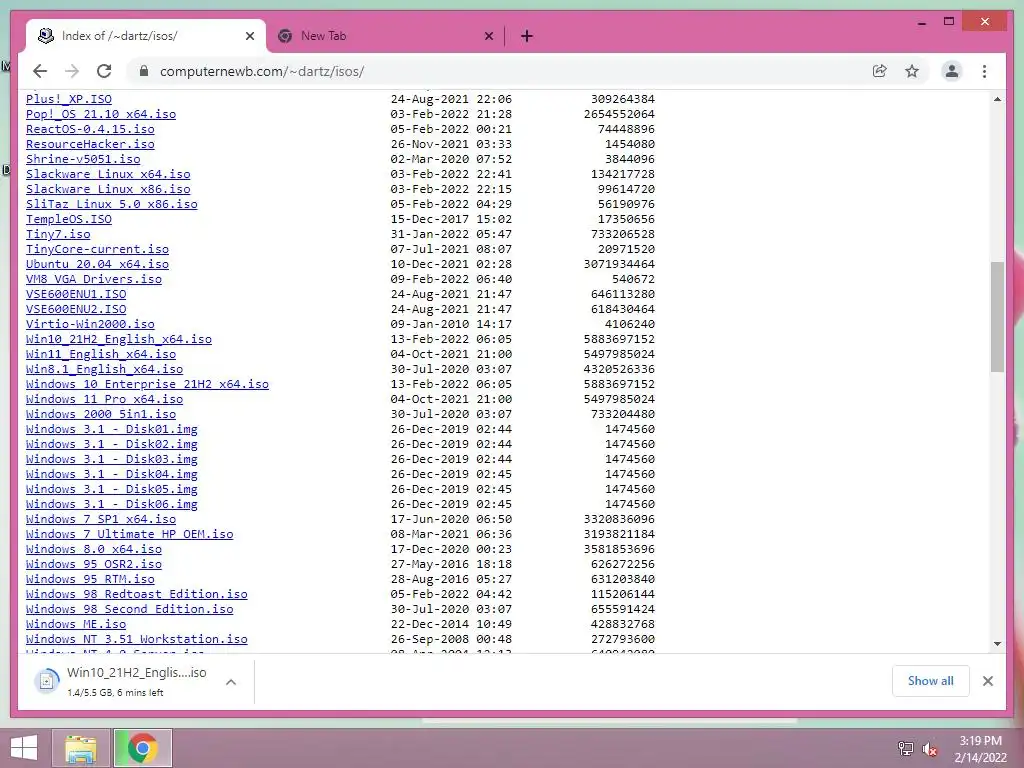The image size is (1024, 768).
Task: Download Slackware Linux x86.iso
Action: tap(108, 189)
